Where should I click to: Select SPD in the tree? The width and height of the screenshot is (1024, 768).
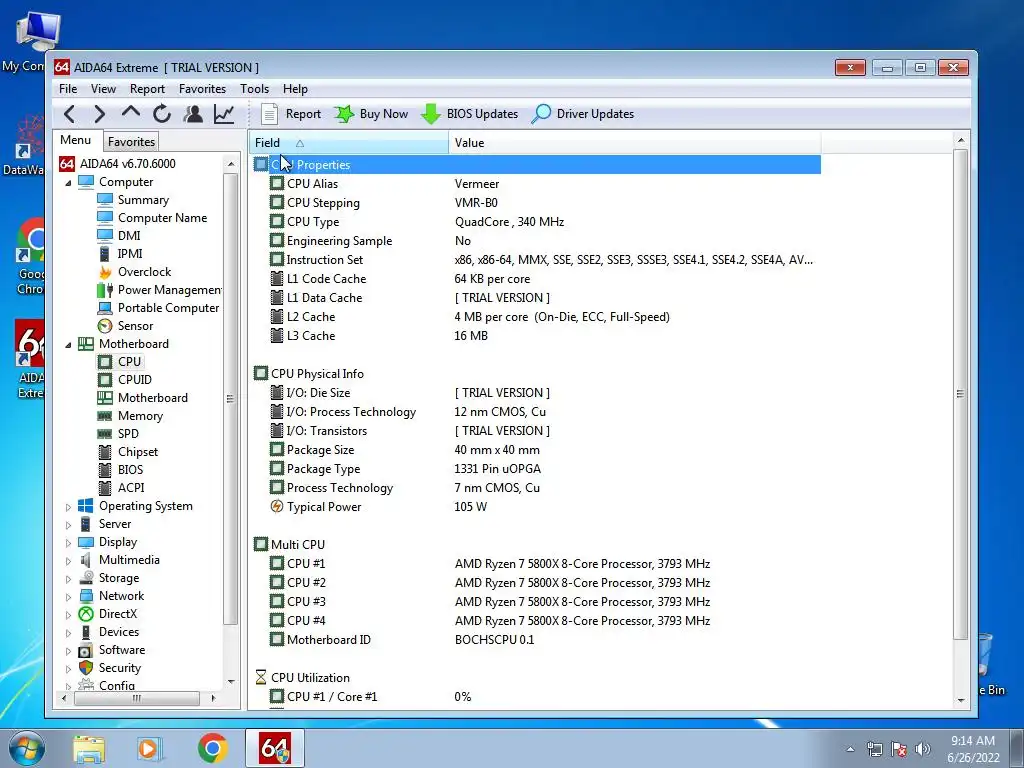coord(118,434)
